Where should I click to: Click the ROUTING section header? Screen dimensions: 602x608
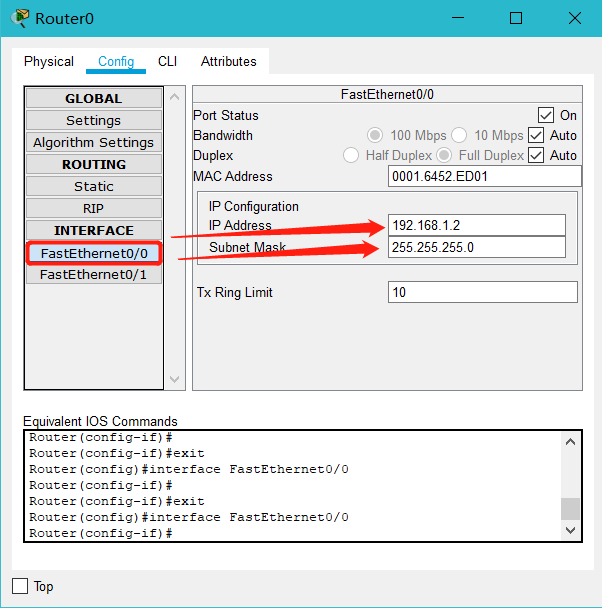click(x=94, y=164)
